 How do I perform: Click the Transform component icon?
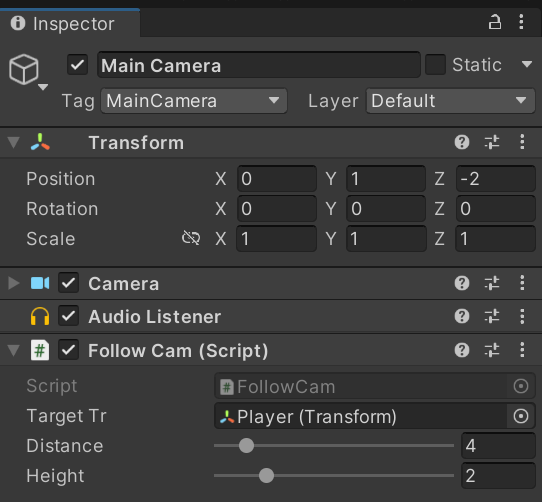pyautogui.click(x=40, y=142)
